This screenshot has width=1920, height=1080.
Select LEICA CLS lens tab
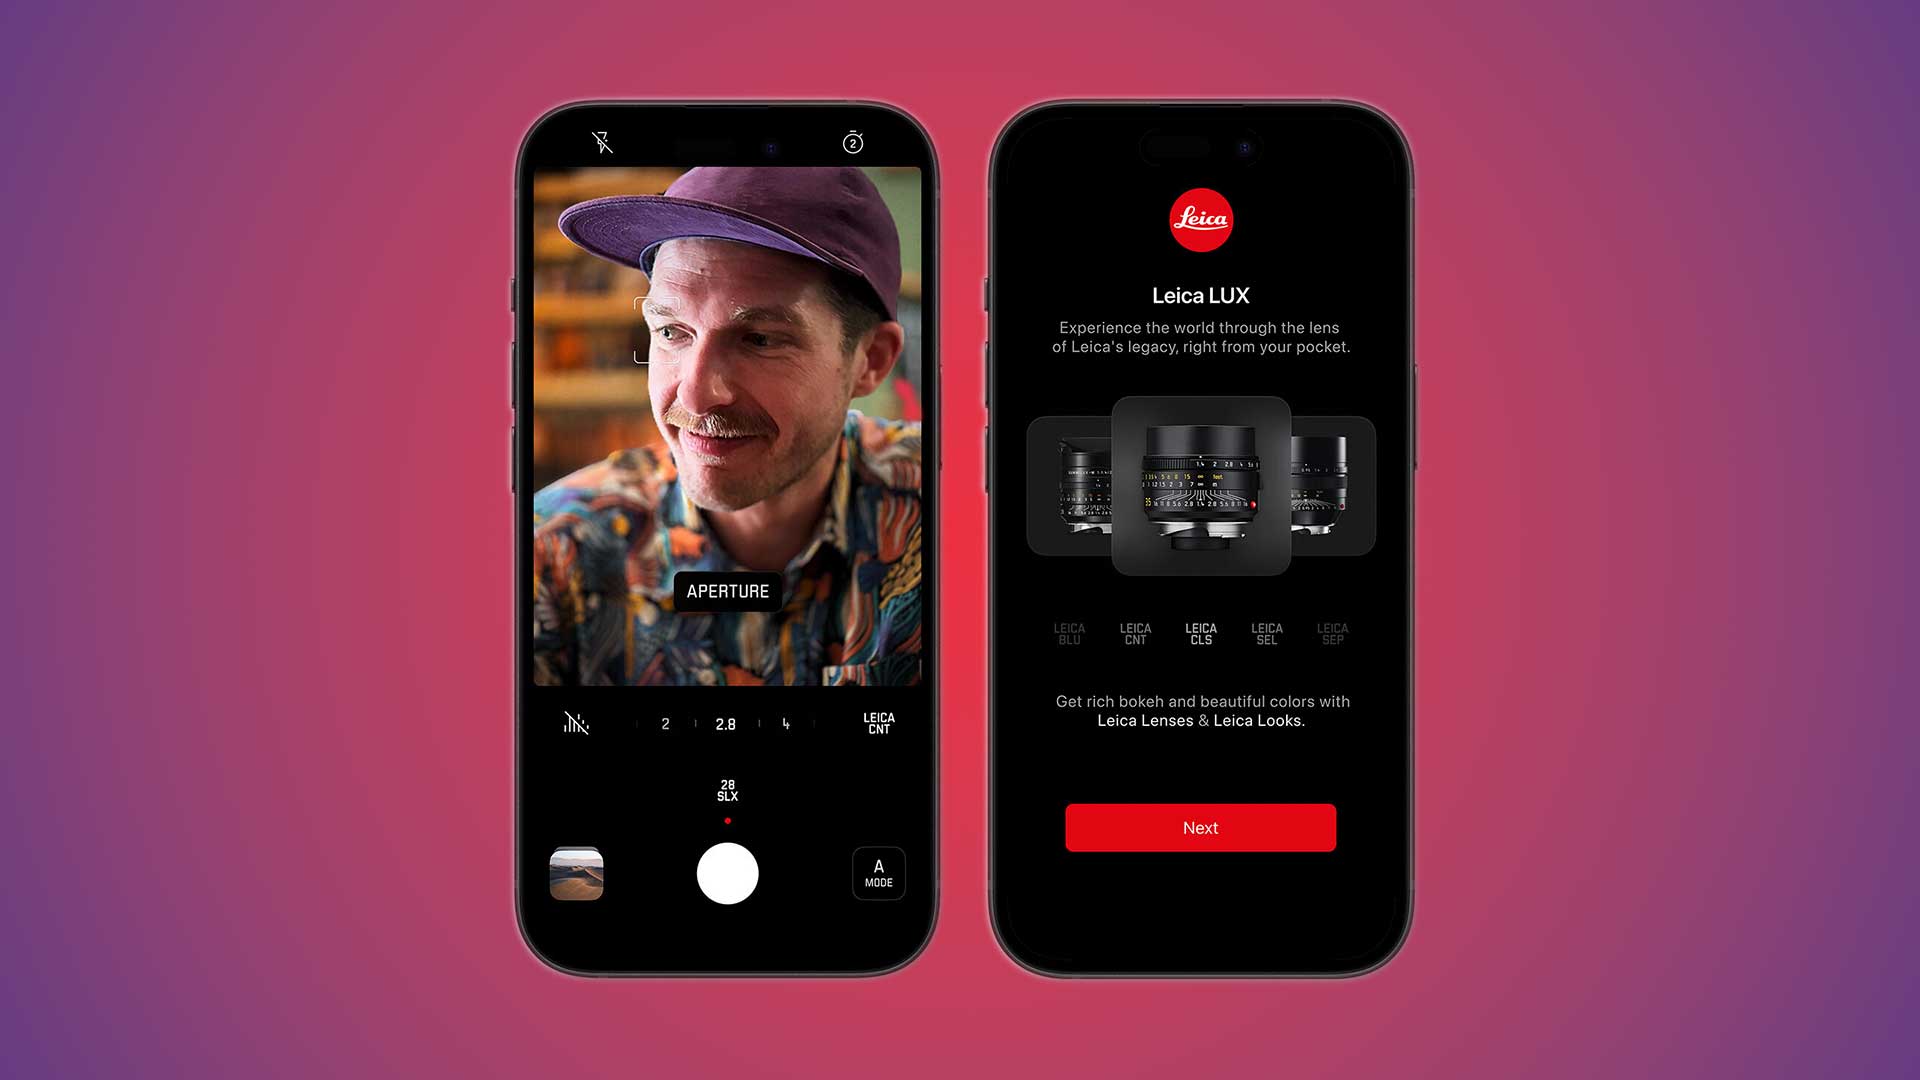[x=1200, y=634]
